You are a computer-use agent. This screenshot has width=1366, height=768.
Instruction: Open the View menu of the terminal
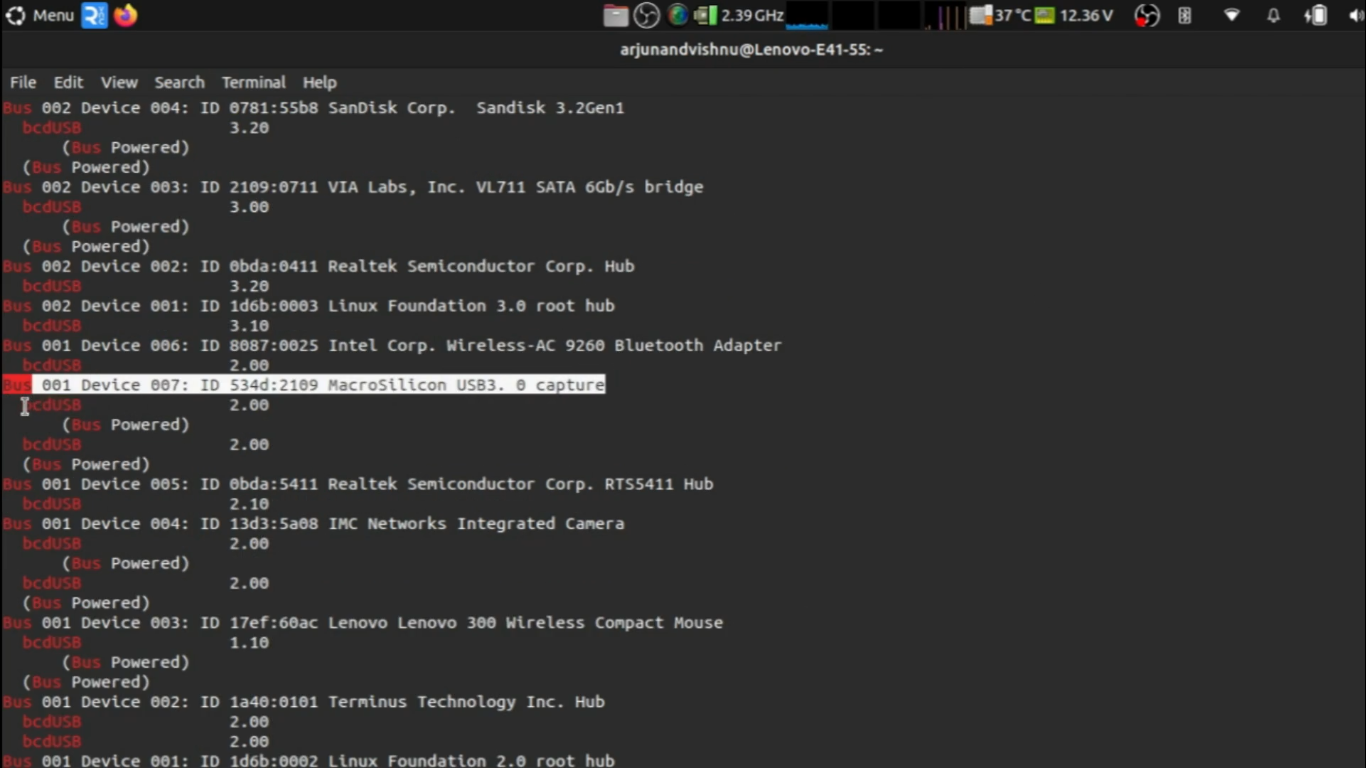(x=118, y=82)
